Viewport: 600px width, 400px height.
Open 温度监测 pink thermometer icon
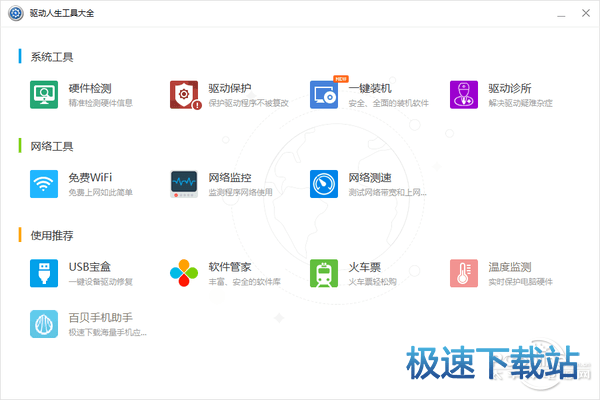(464, 273)
